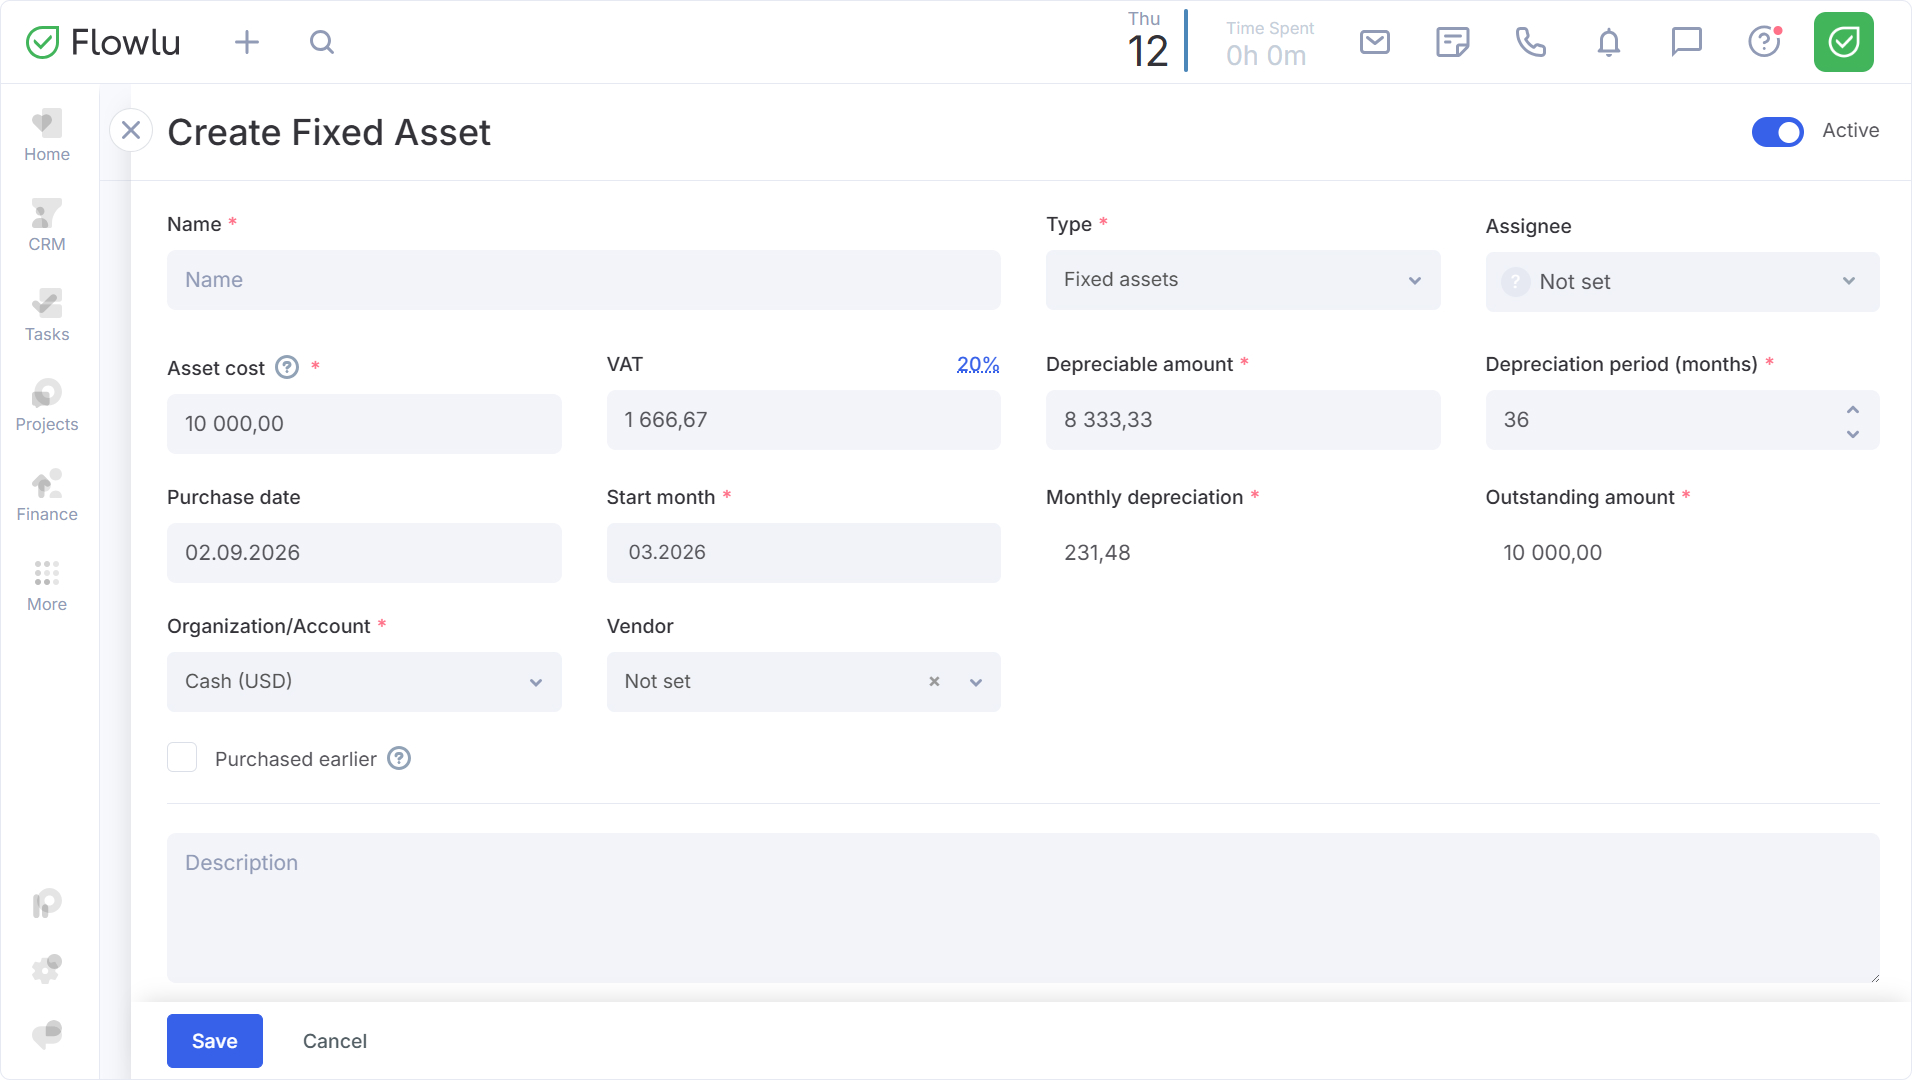Click the Asset cost help tooltip icon
The width and height of the screenshot is (1912, 1080).
pyautogui.click(x=287, y=368)
